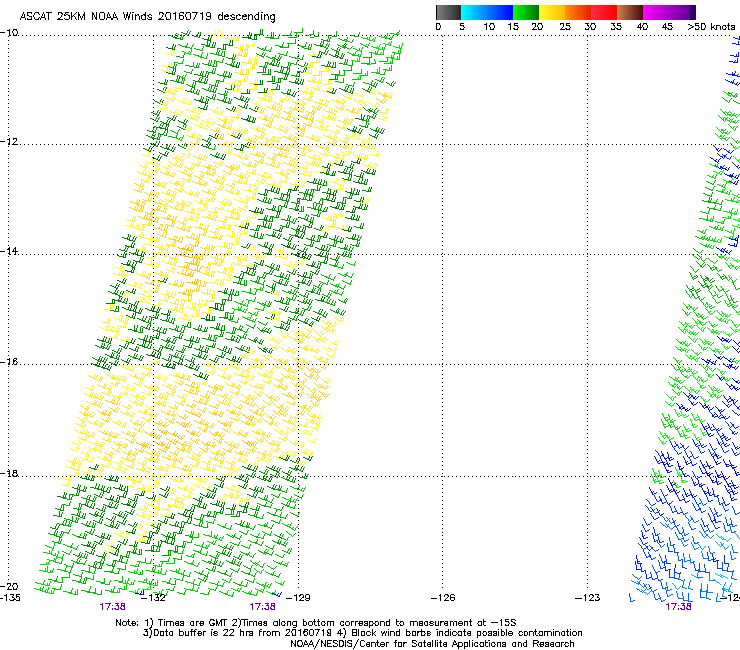This screenshot has width=740, height=650.
Task: Click the 'NOAA/NESDIS/Center for Satellite Applications and Research' credit
Action: tap(432, 644)
